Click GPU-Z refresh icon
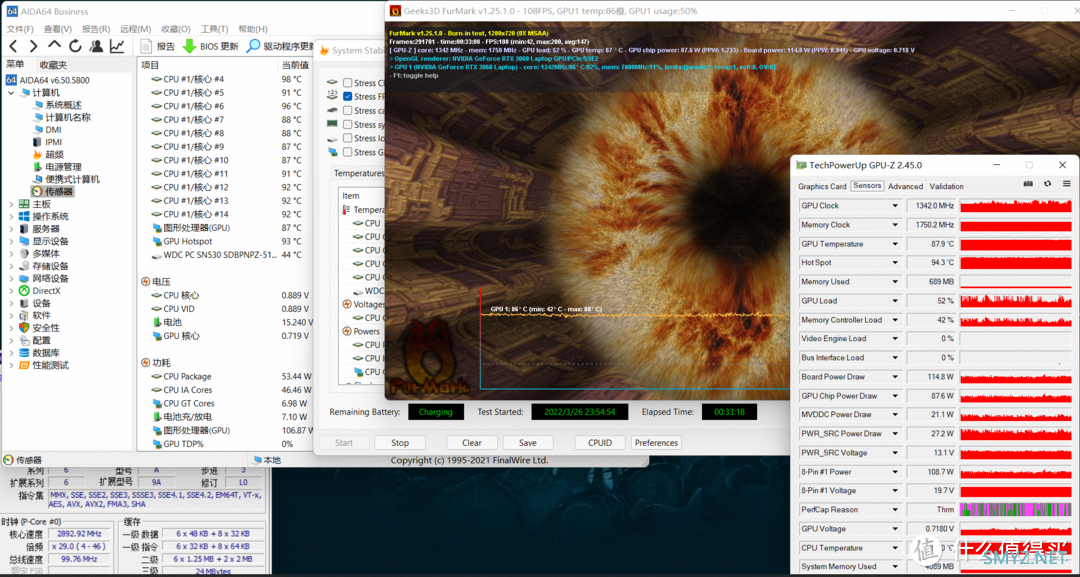 [x=1048, y=183]
